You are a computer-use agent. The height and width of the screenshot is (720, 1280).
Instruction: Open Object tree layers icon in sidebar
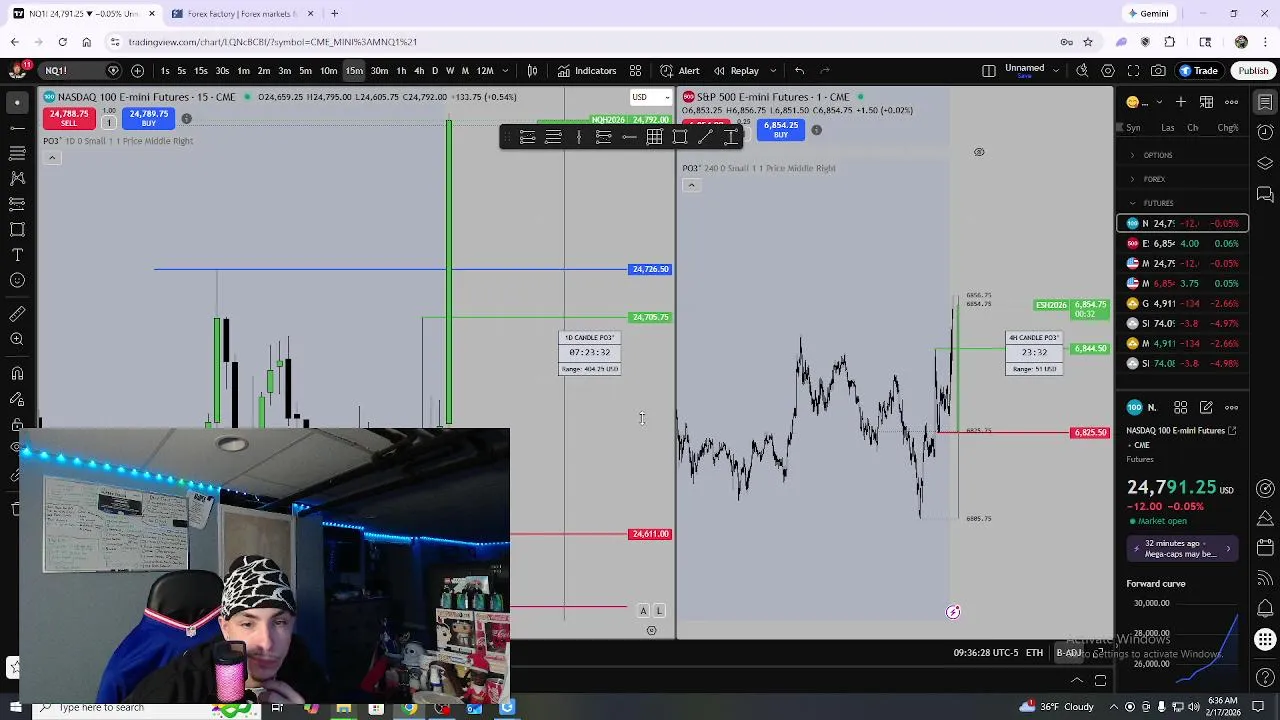pyautogui.click(x=1265, y=163)
